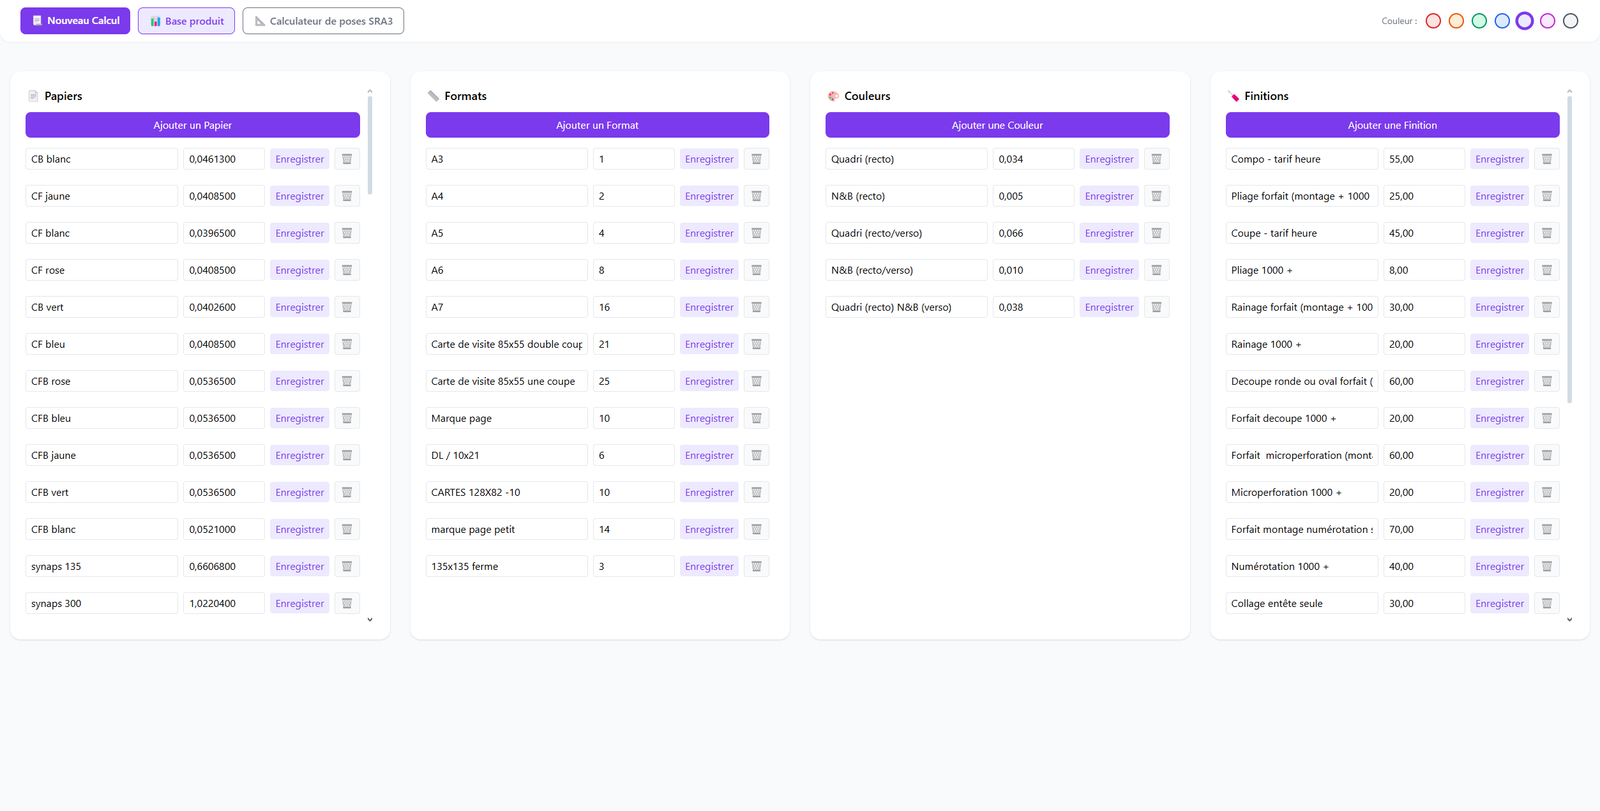This screenshot has height=811, width=1600.
Task: Save the A5 format with Enregistrer
Action: pyautogui.click(x=709, y=233)
